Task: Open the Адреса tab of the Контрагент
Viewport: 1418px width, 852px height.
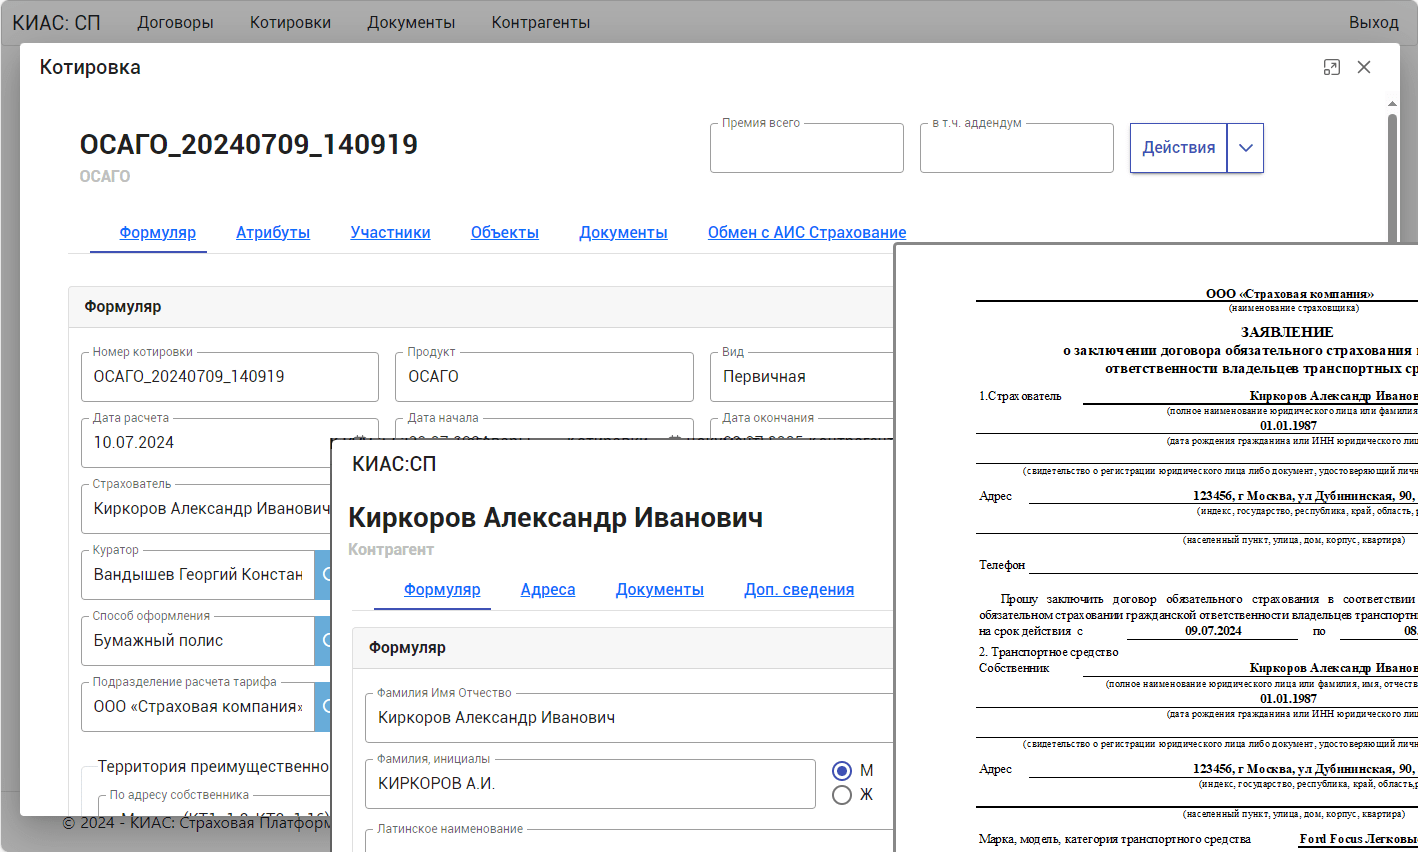Action: tap(548, 590)
